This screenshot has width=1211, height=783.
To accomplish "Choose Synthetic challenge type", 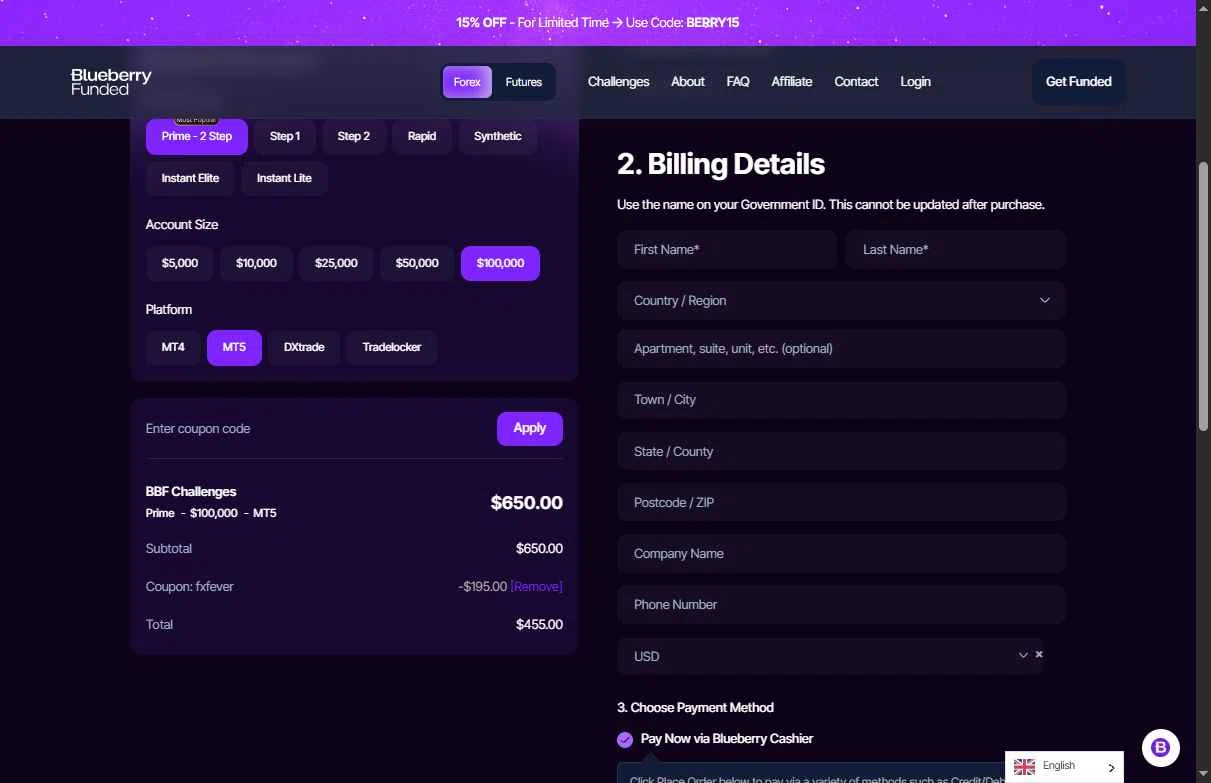I will [498, 136].
